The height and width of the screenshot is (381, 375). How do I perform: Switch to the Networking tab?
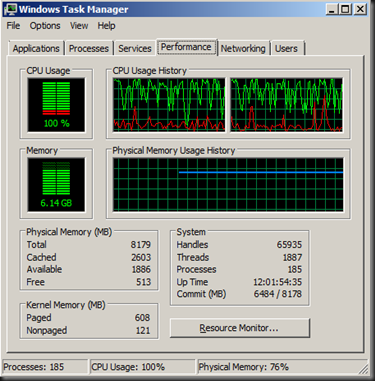243,48
